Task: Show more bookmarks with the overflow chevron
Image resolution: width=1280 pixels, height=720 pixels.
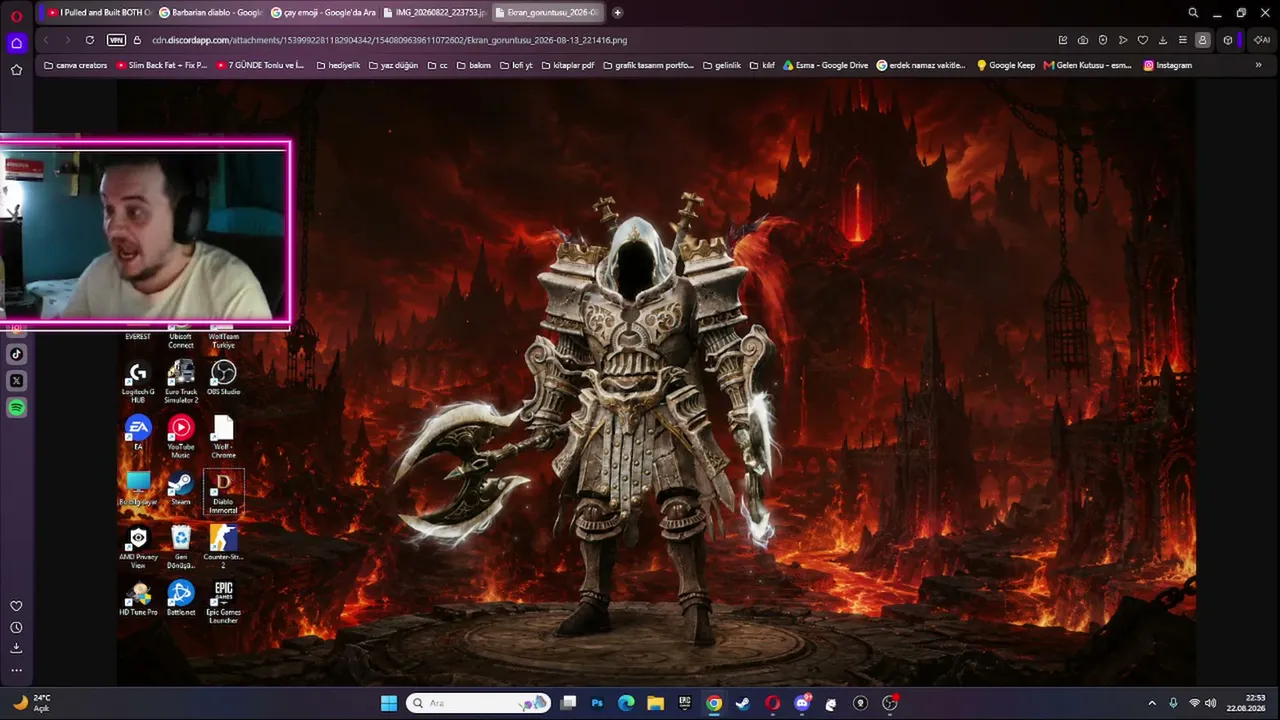Action: coord(1258,65)
